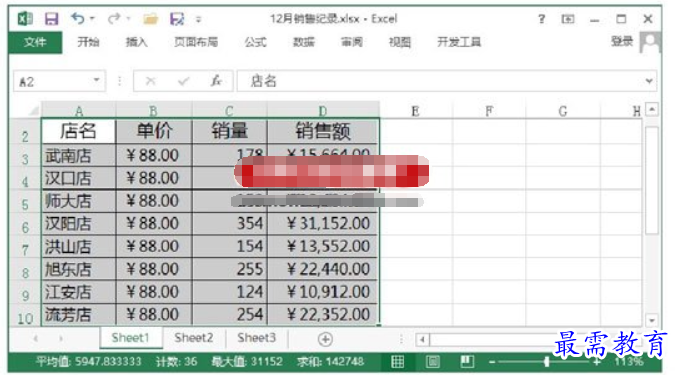
Task: Select the cell 流芳店
Action: tap(79, 315)
